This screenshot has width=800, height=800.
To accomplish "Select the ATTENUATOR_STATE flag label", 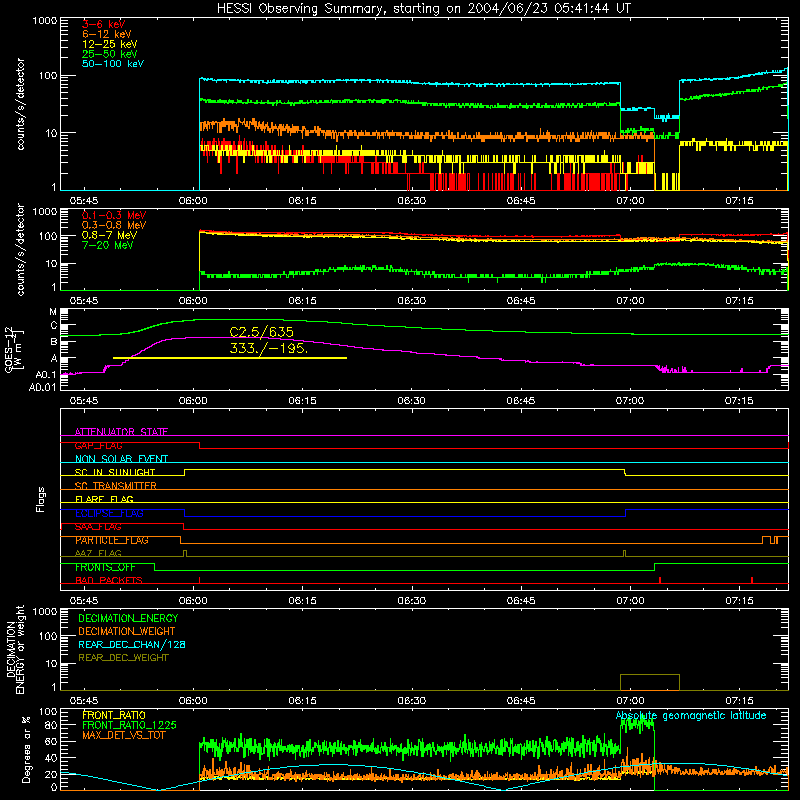I will (121, 432).
